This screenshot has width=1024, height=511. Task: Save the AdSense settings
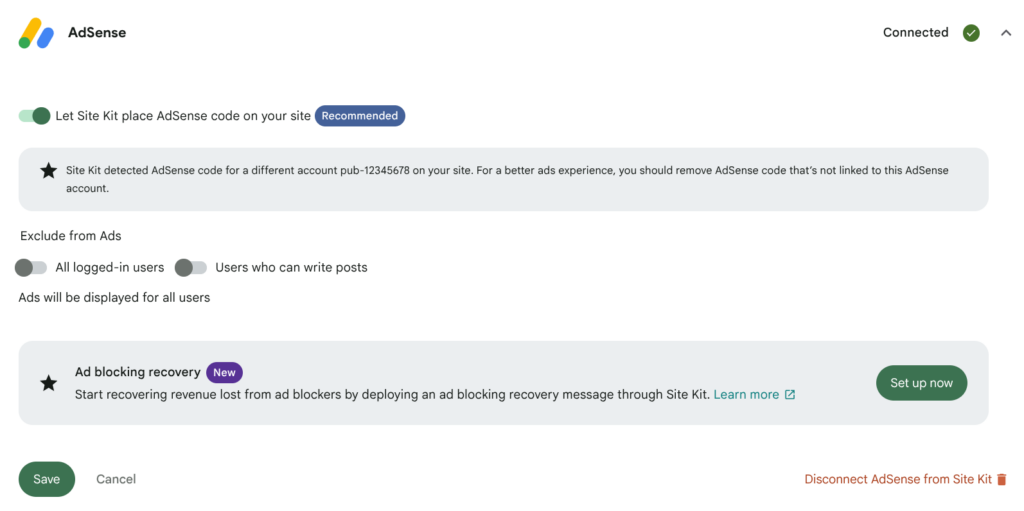(x=47, y=480)
